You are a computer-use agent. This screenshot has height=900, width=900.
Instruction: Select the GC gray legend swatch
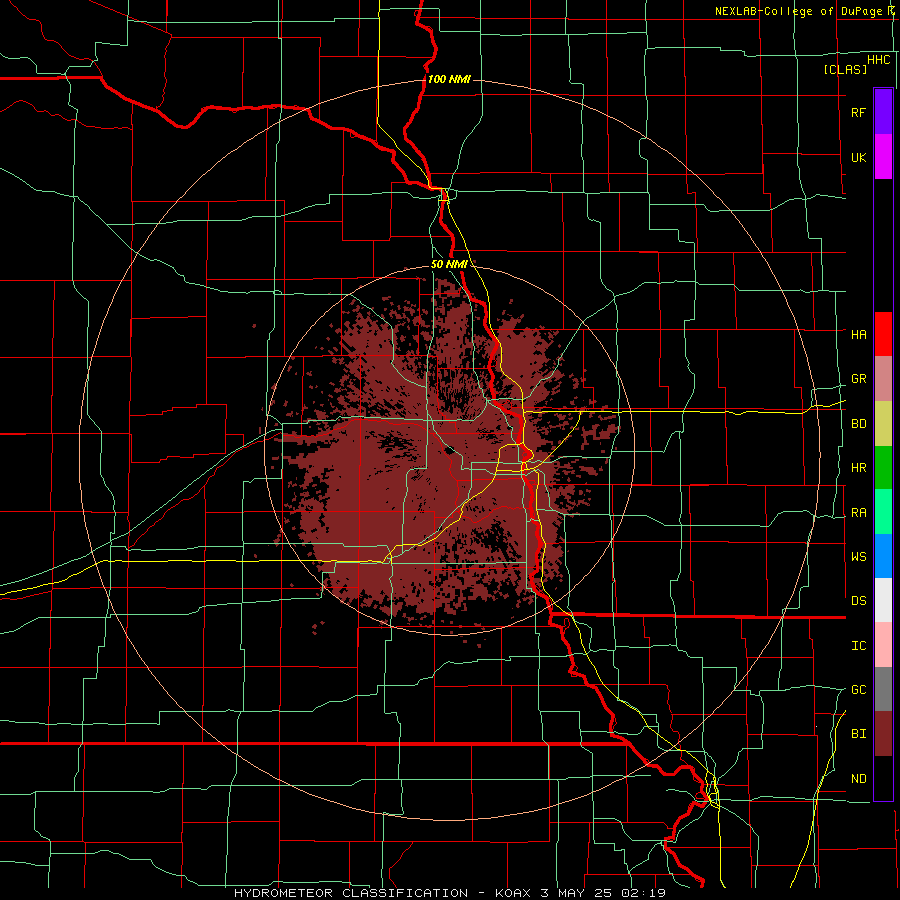coord(883,689)
